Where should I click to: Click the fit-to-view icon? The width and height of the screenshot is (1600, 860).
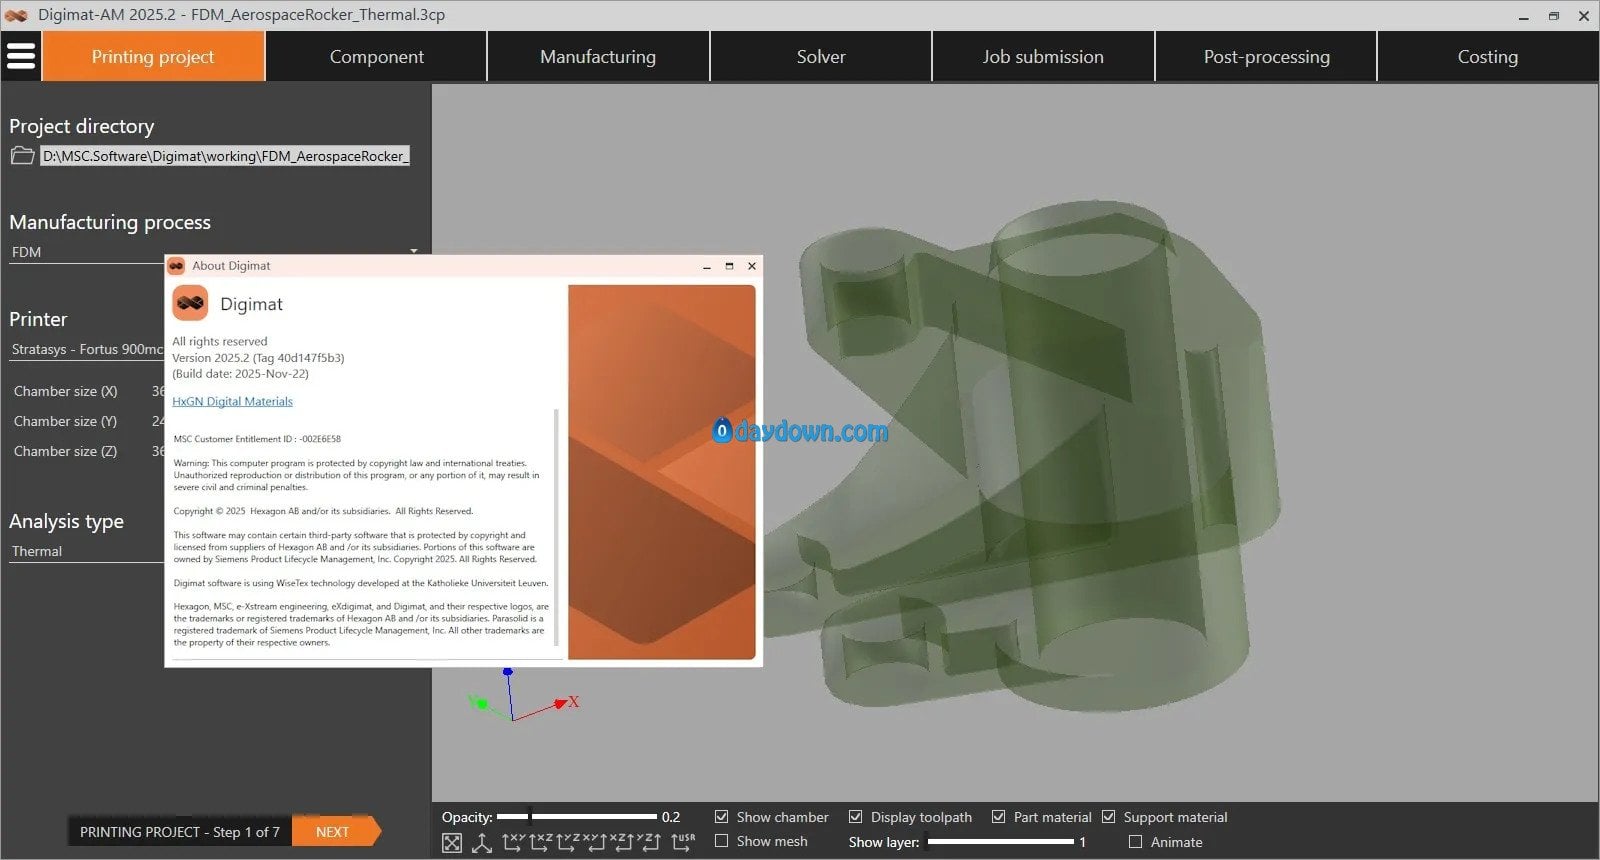pyautogui.click(x=452, y=843)
